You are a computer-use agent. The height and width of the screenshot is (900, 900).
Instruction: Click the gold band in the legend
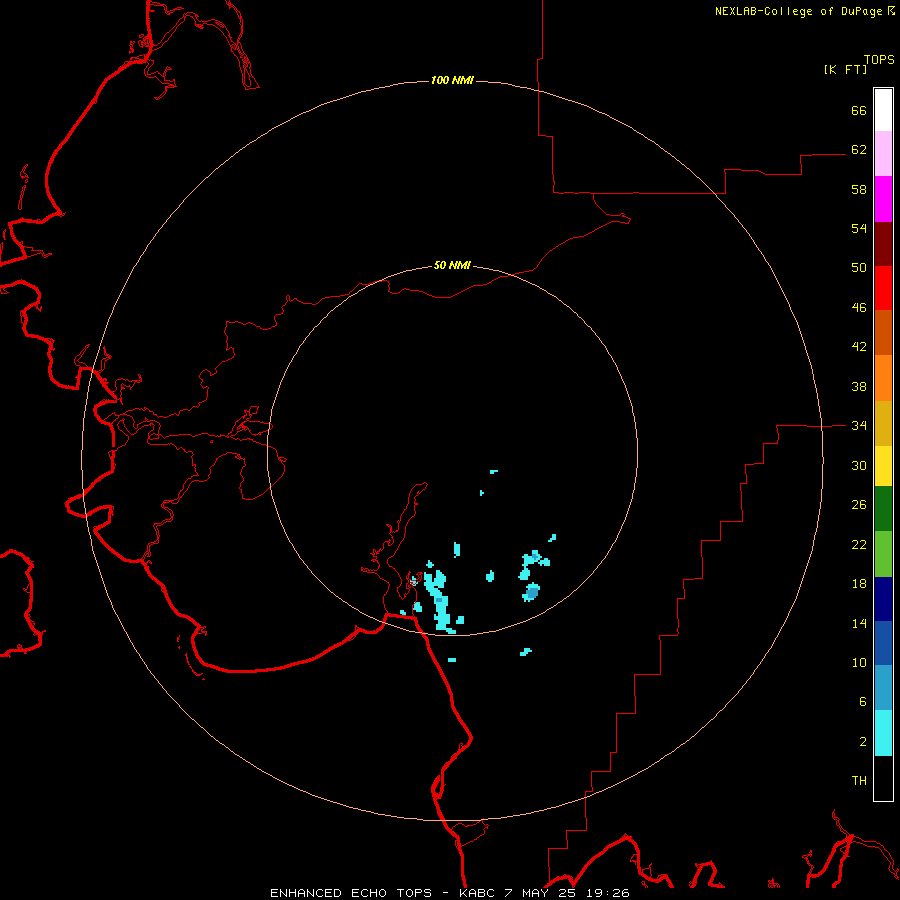[883, 424]
